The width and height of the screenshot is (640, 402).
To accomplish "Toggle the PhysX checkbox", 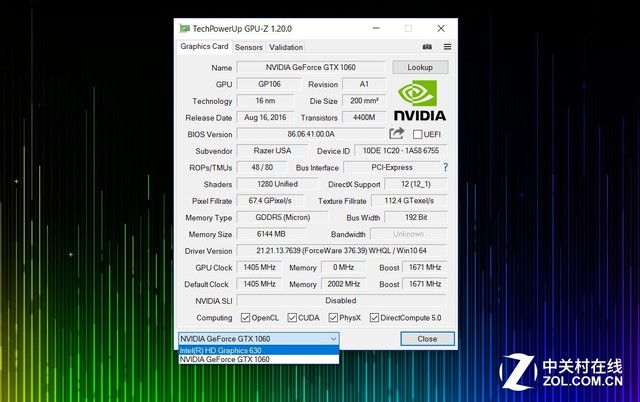I will click(333, 318).
